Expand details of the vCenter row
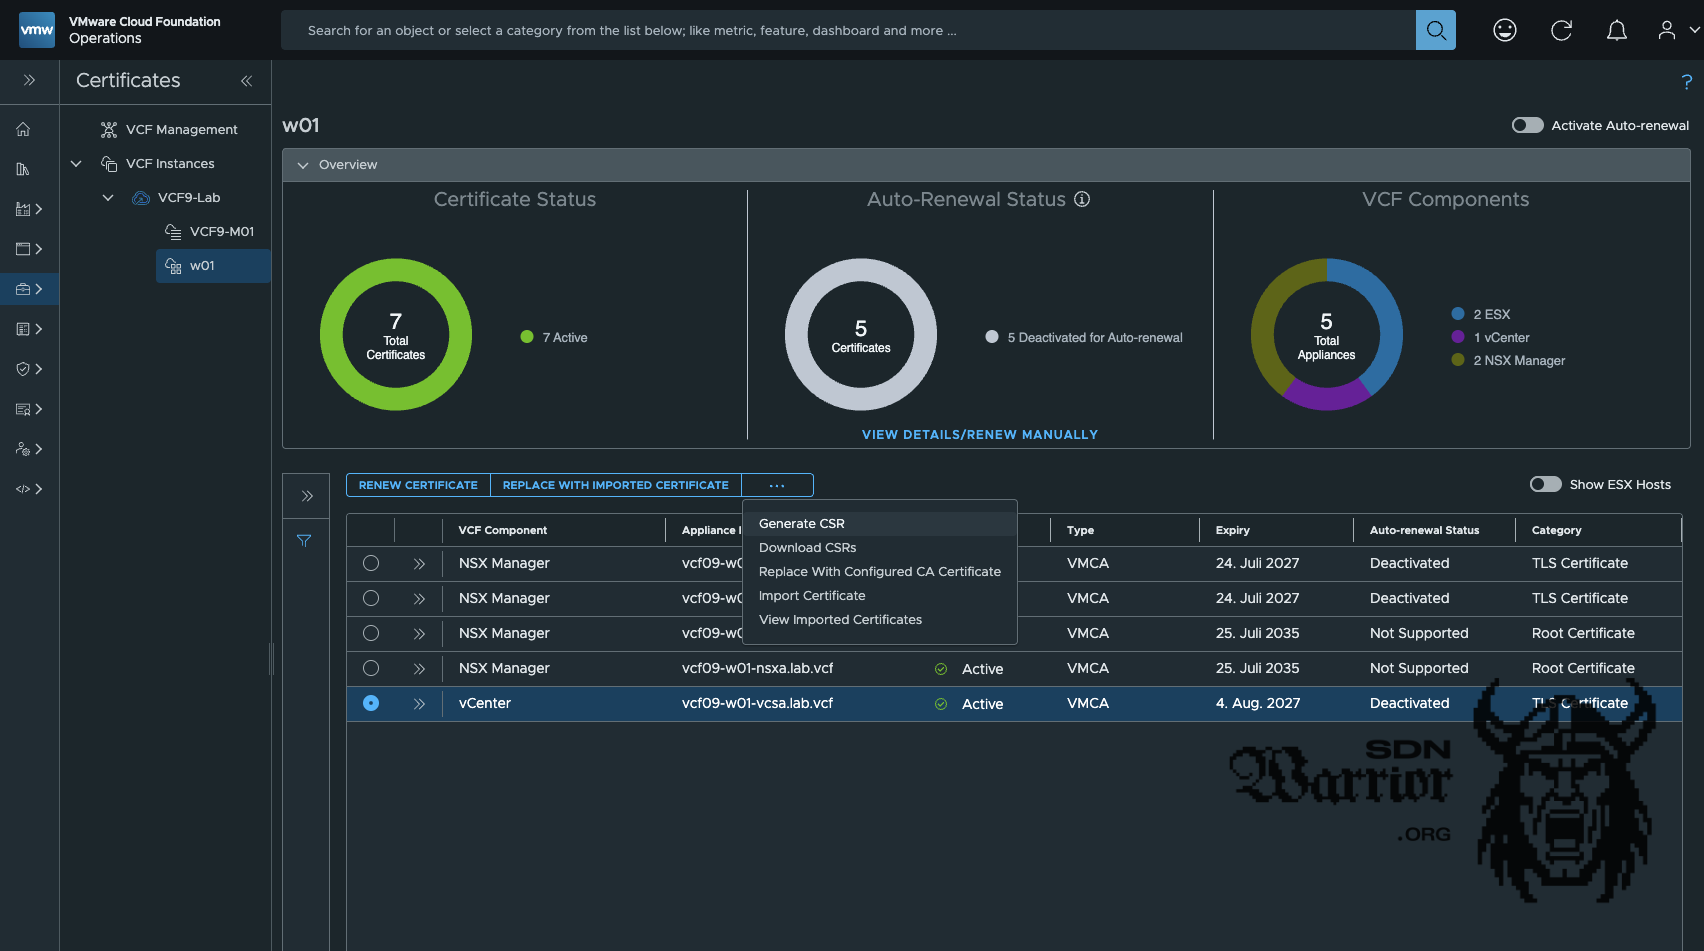The width and height of the screenshot is (1704, 951). (419, 704)
